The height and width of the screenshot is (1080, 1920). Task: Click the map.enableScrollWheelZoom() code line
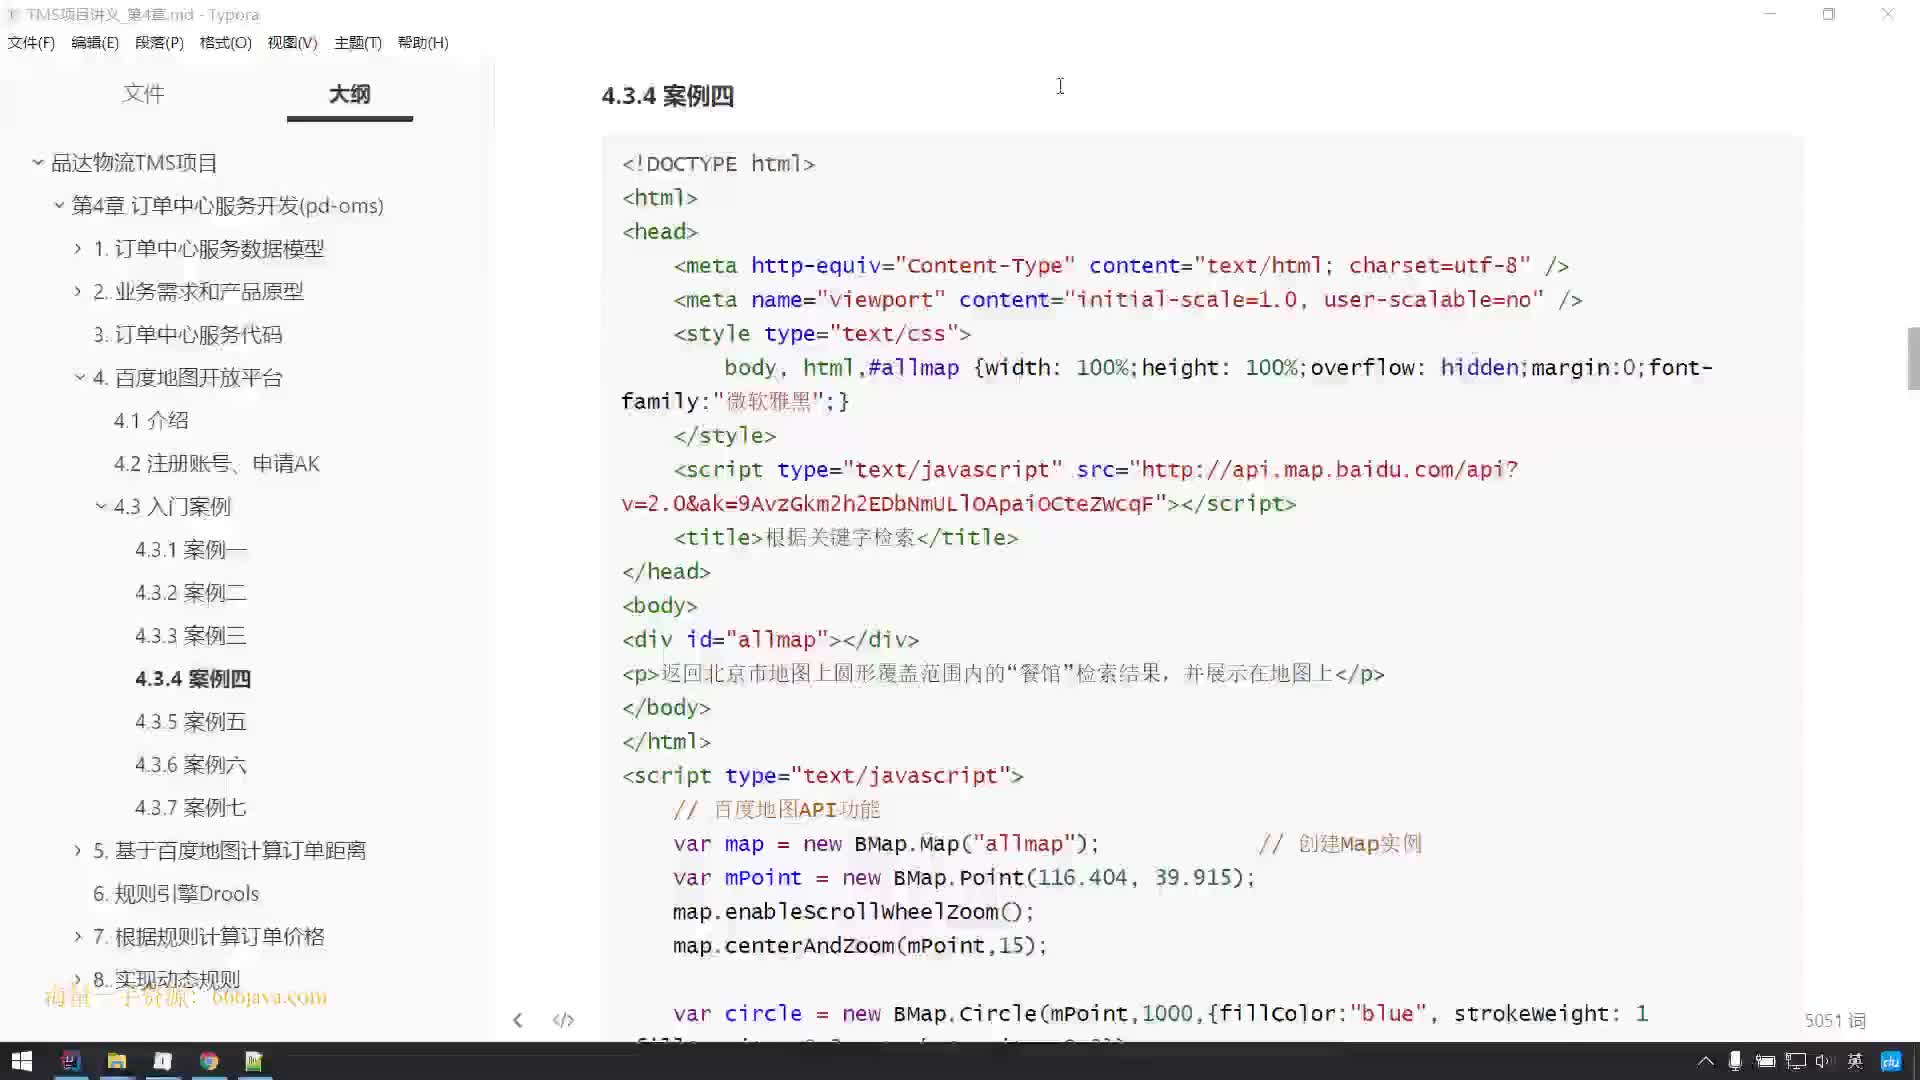(x=853, y=911)
